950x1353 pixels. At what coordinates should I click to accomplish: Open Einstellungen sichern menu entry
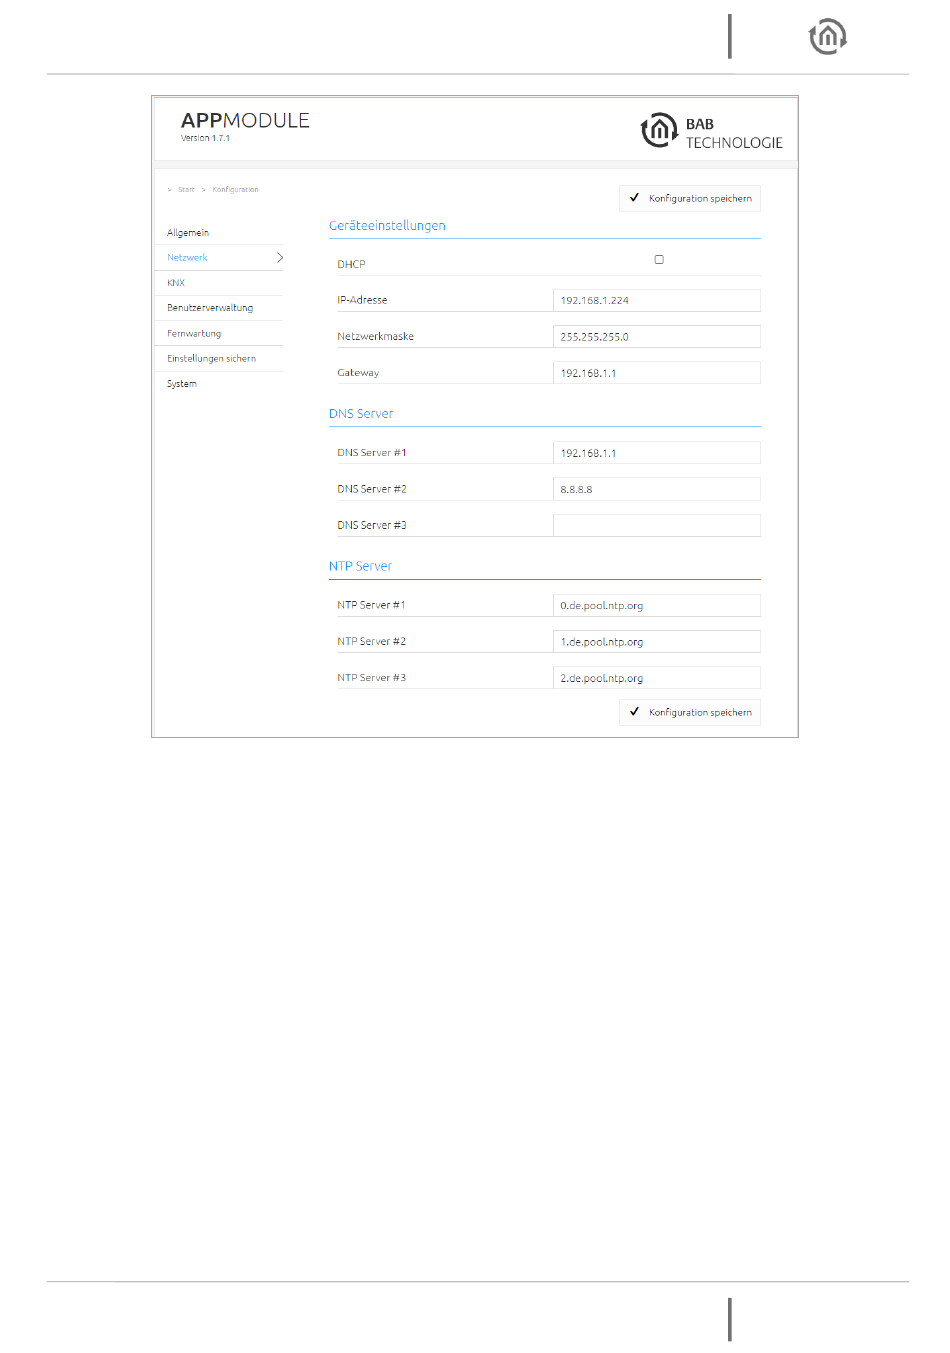[x=211, y=359]
